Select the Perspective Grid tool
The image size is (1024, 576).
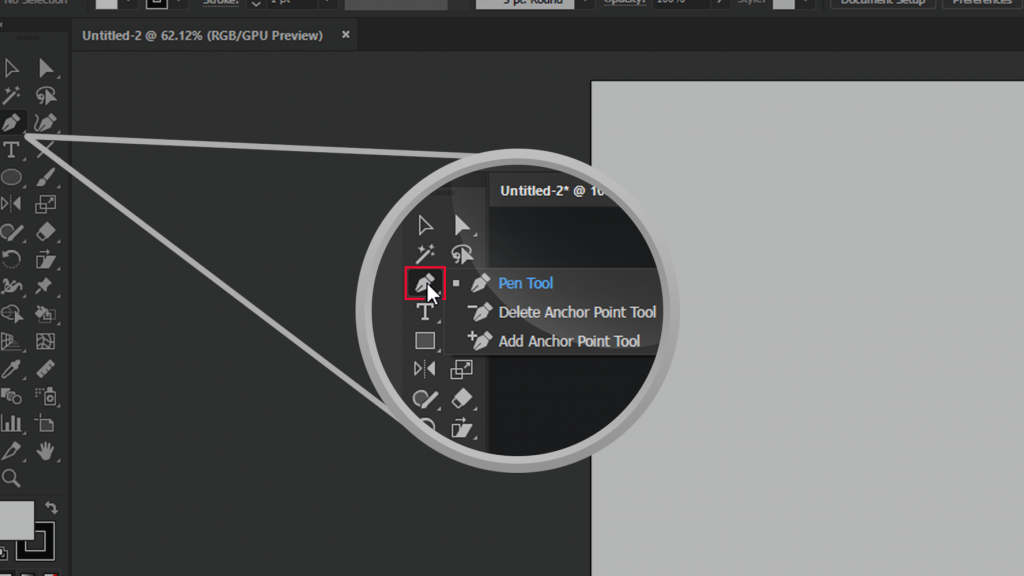click(x=12, y=342)
